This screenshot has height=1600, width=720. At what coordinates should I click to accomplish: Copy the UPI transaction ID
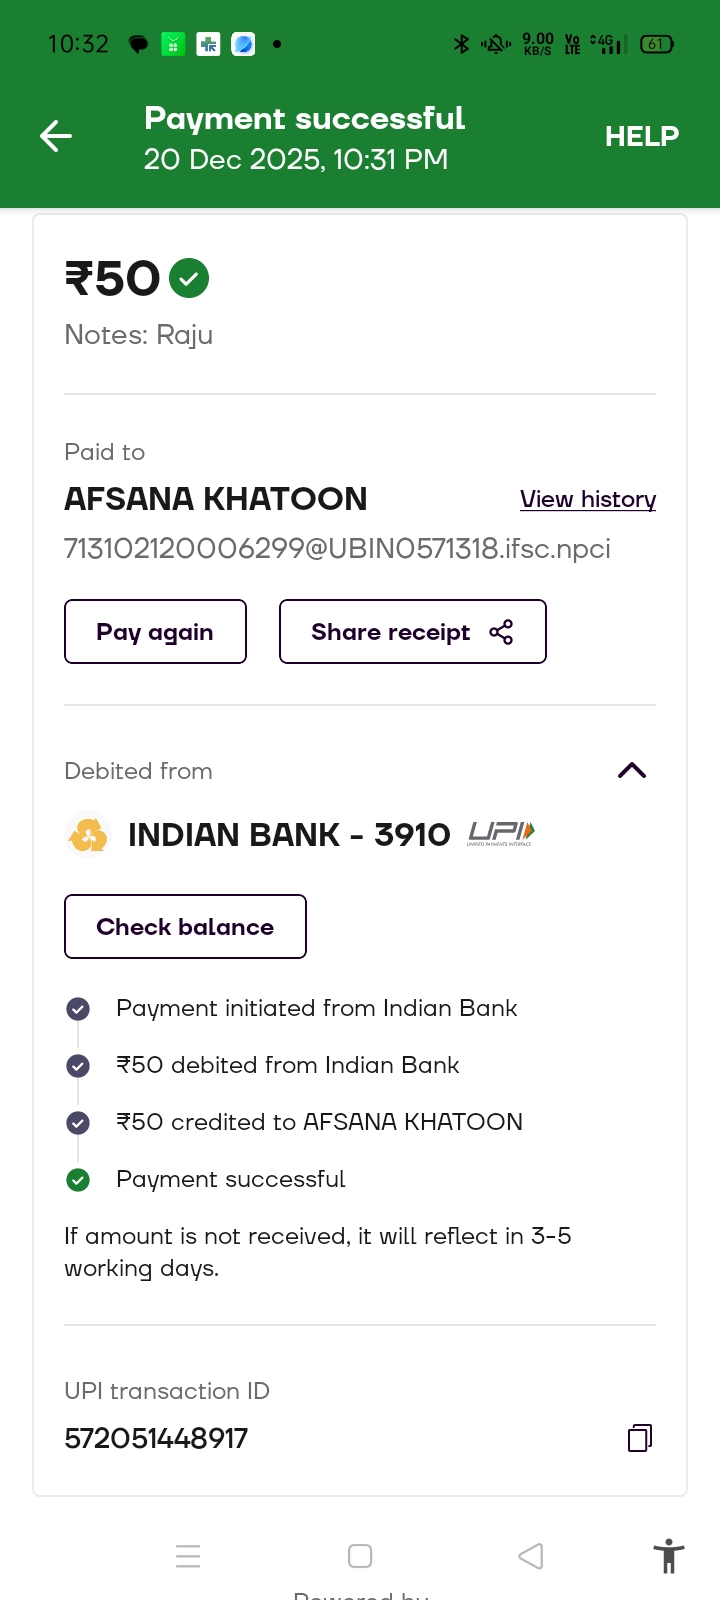[x=640, y=1438]
